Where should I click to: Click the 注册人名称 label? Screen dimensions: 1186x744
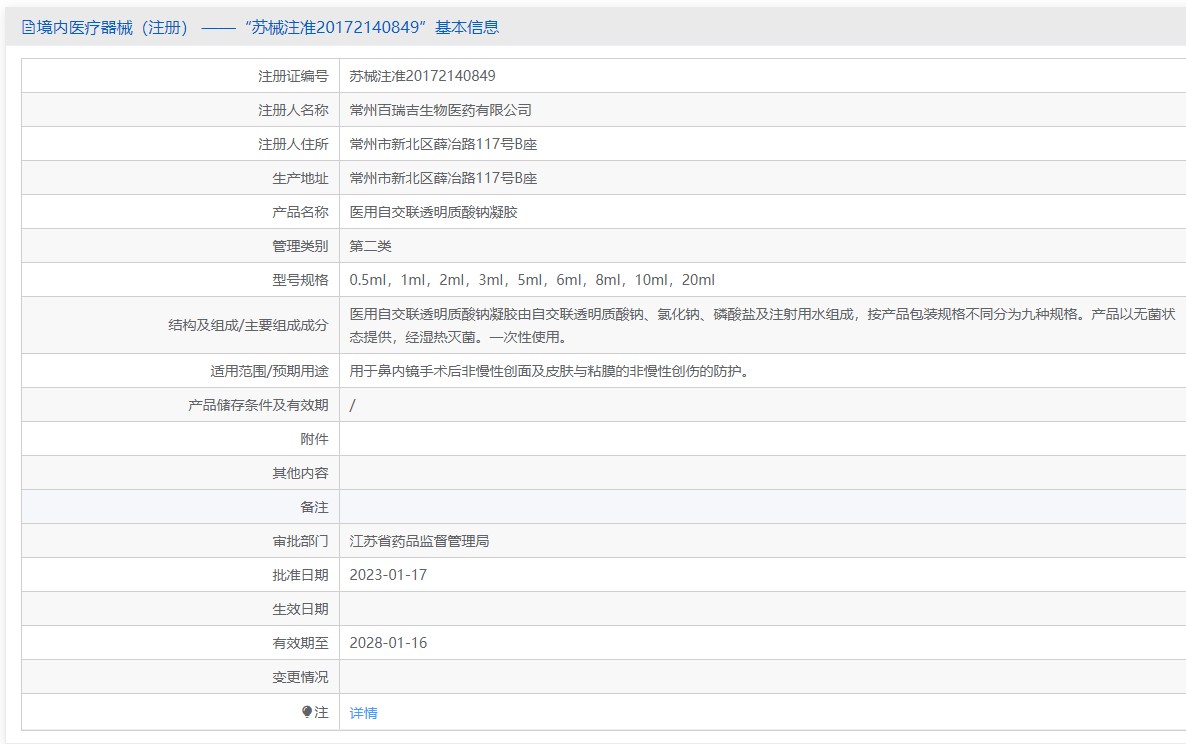click(293, 110)
